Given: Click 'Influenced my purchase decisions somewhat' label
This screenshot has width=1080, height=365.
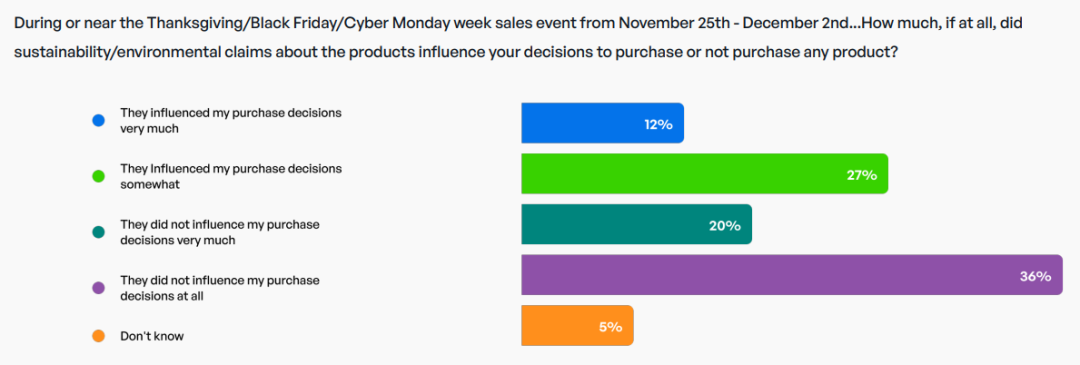Looking at the screenshot, I should [x=231, y=176].
